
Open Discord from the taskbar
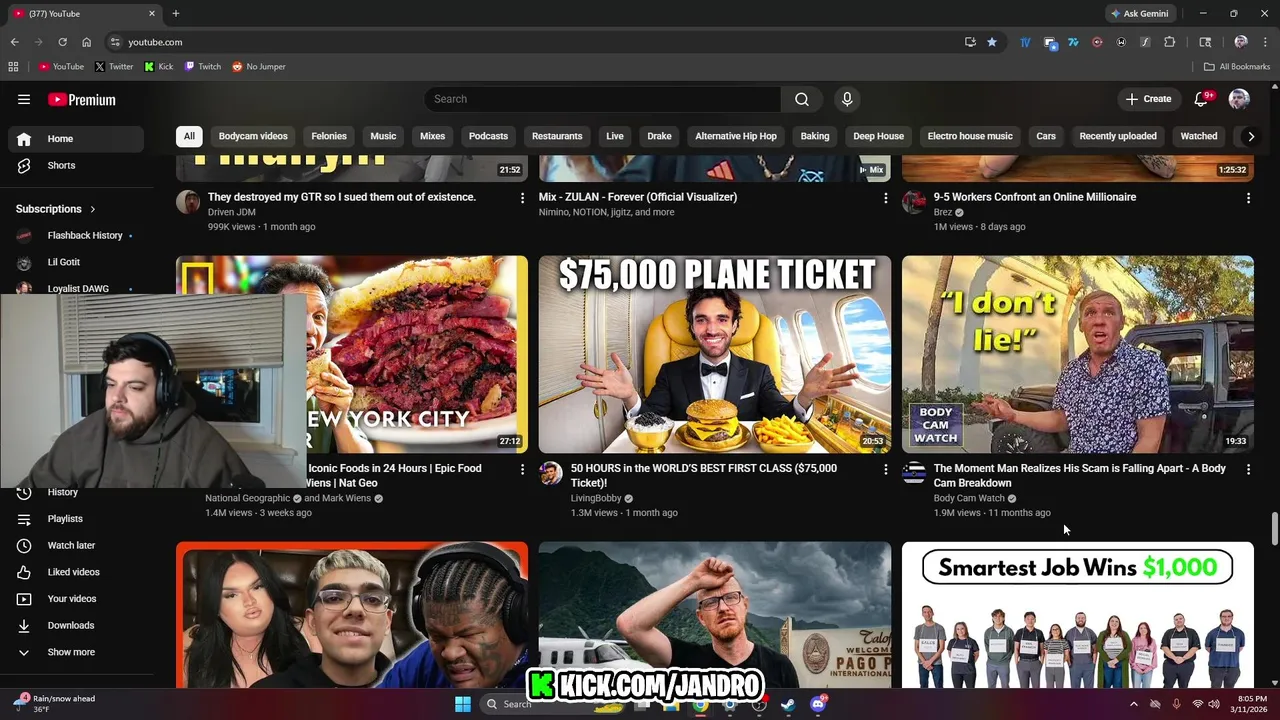(x=818, y=704)
